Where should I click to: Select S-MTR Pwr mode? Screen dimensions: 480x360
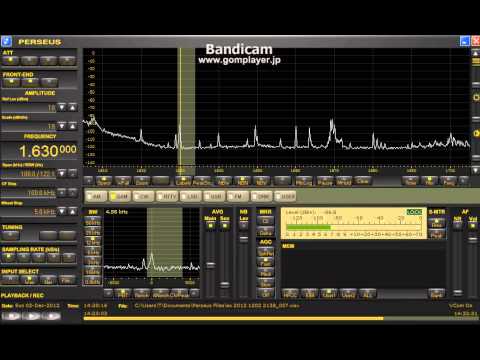(x=436, y=235)
